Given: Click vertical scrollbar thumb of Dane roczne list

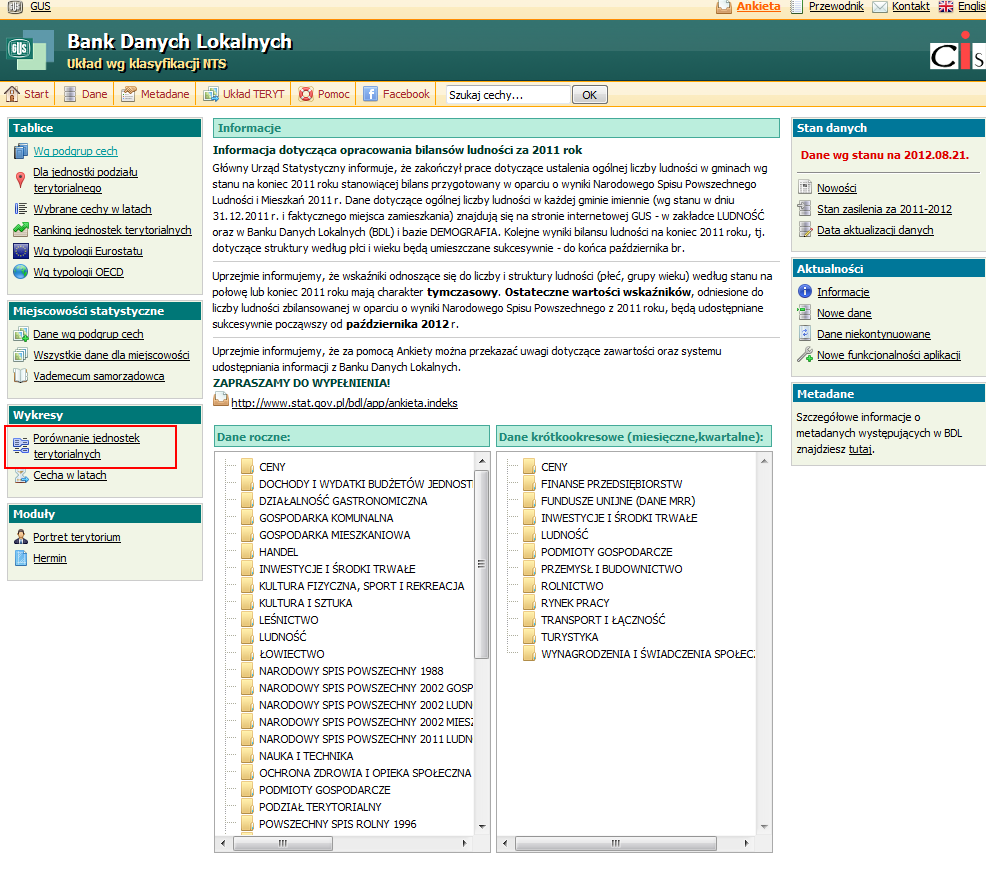Looking at the screenshot, I should [x=481, y=564].
